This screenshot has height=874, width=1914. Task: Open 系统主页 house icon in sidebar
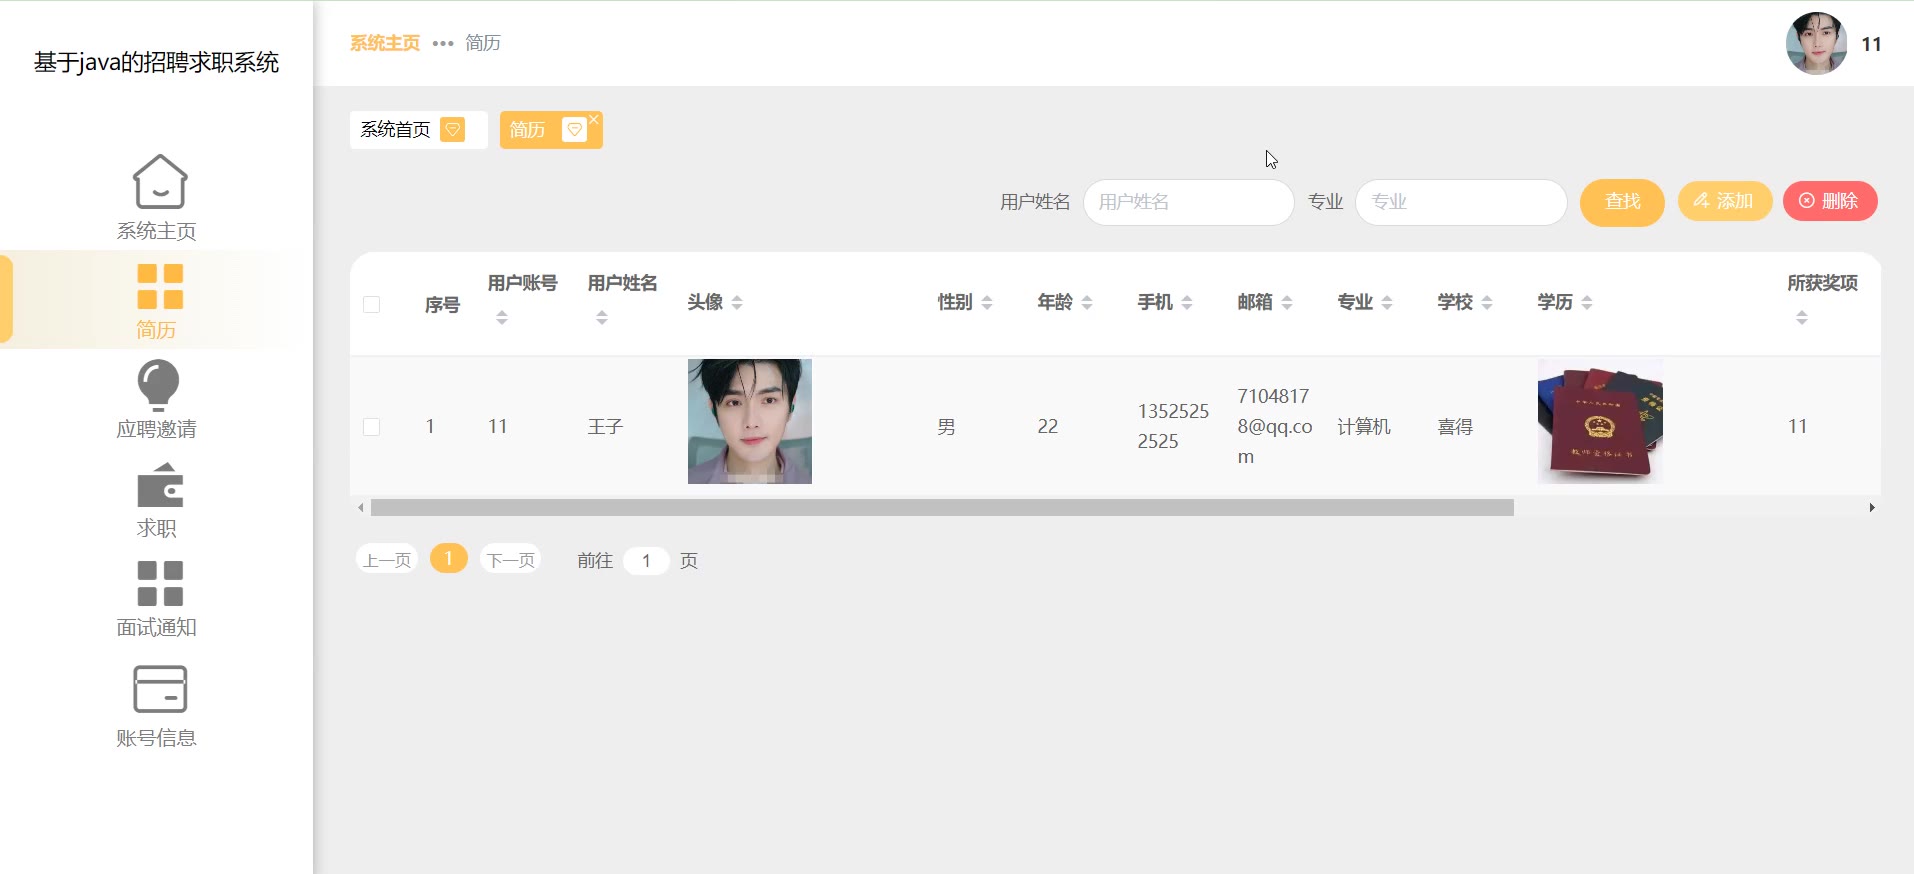160,181
